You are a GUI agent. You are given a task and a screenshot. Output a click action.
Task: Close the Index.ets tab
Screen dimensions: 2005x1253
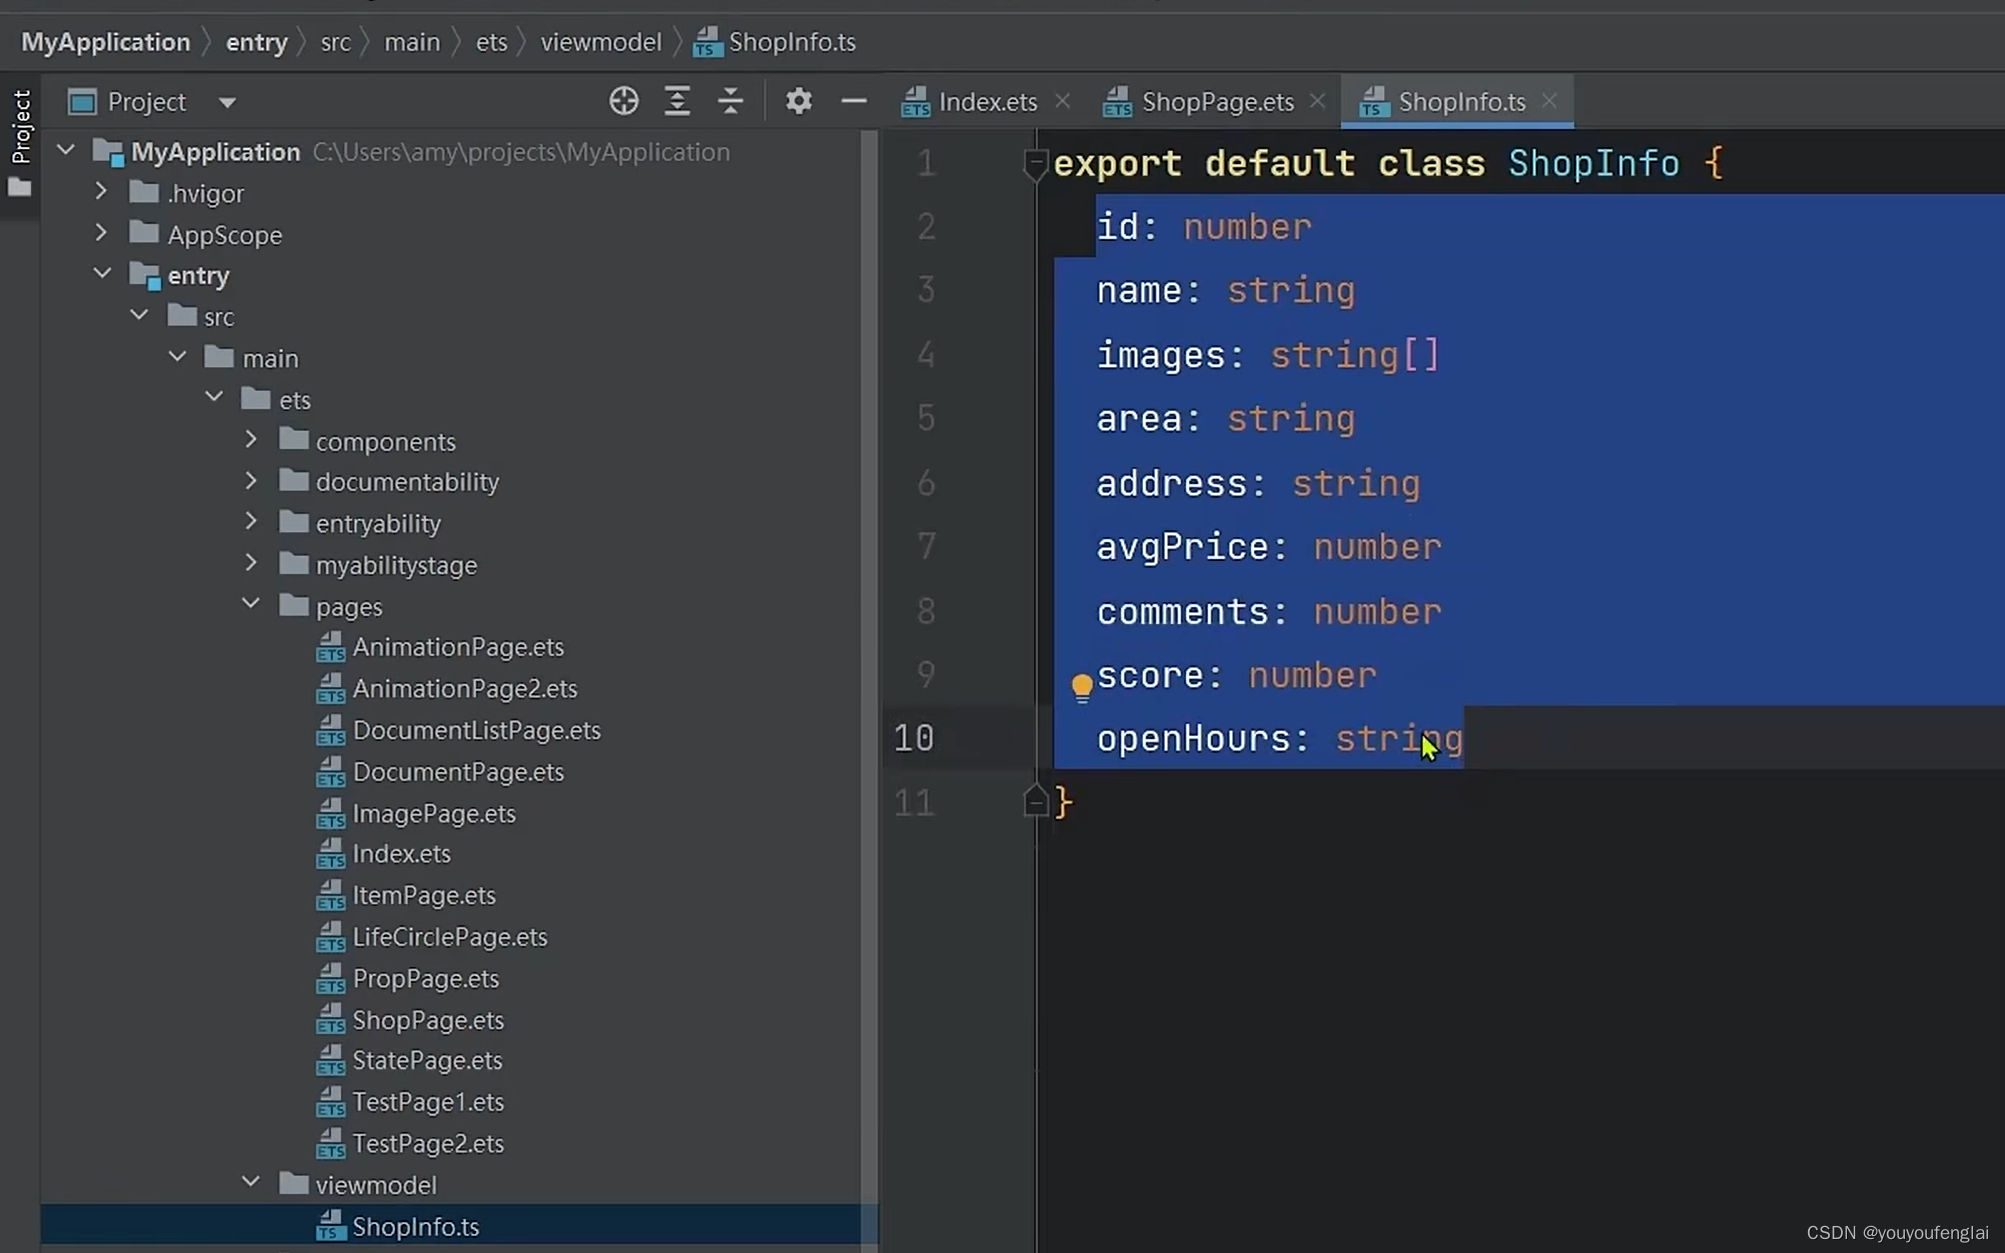tap(1062, 100)
